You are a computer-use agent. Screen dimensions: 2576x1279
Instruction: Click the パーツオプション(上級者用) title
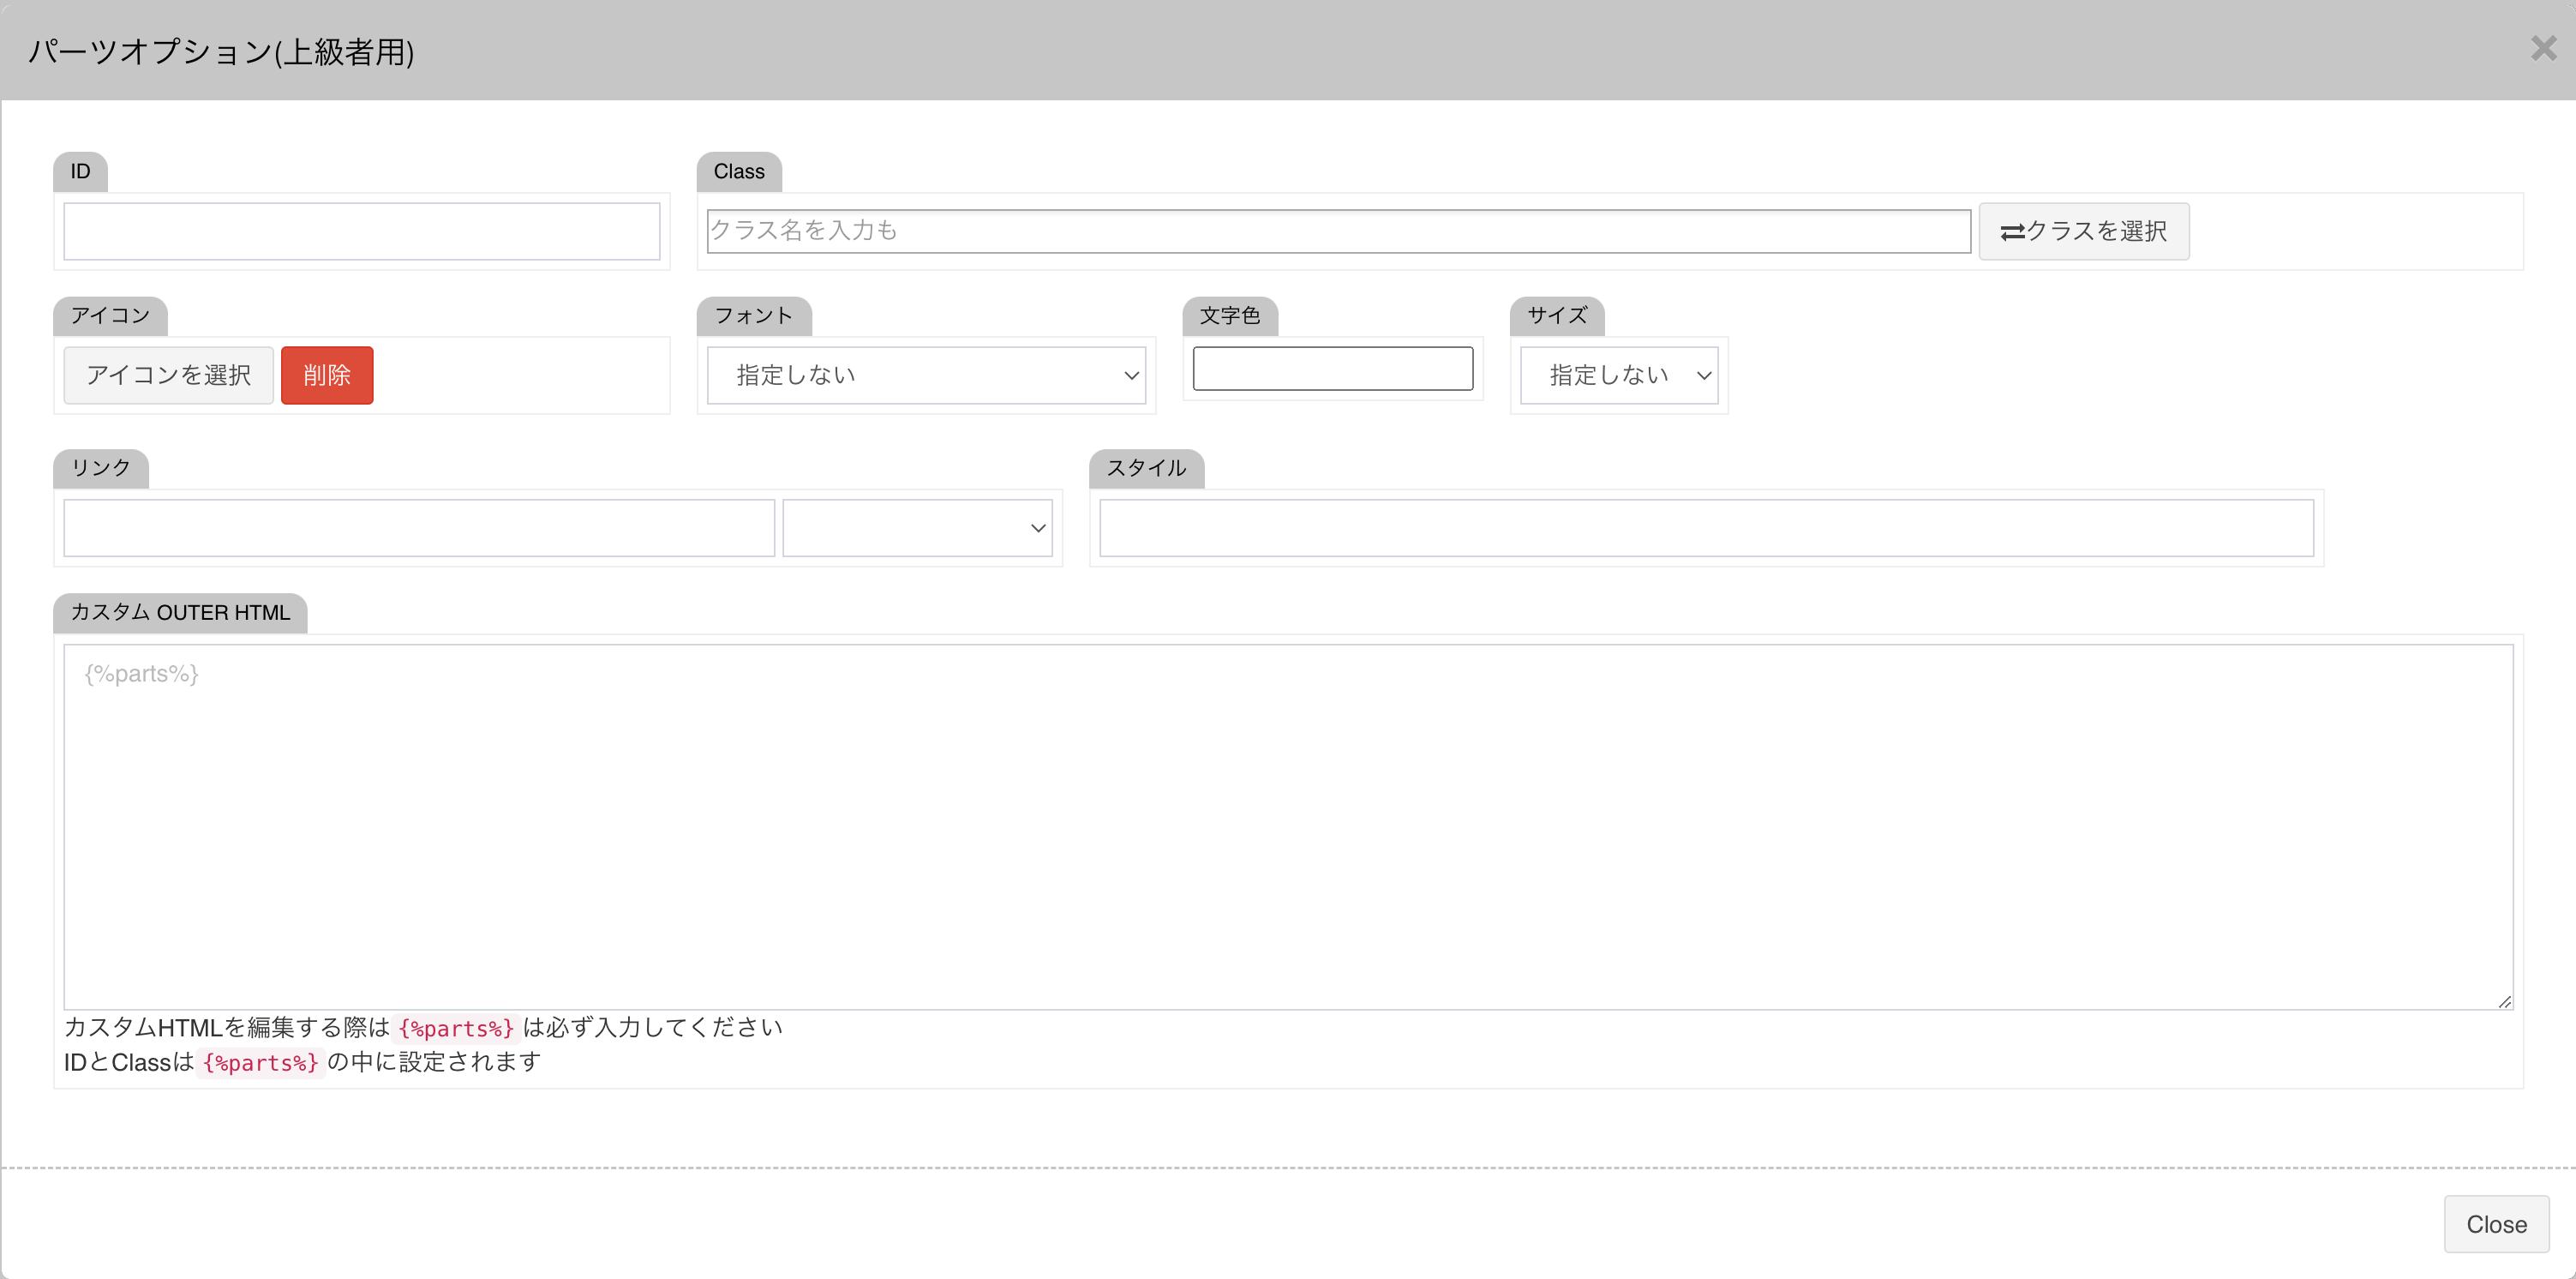[x=221, y=51]
